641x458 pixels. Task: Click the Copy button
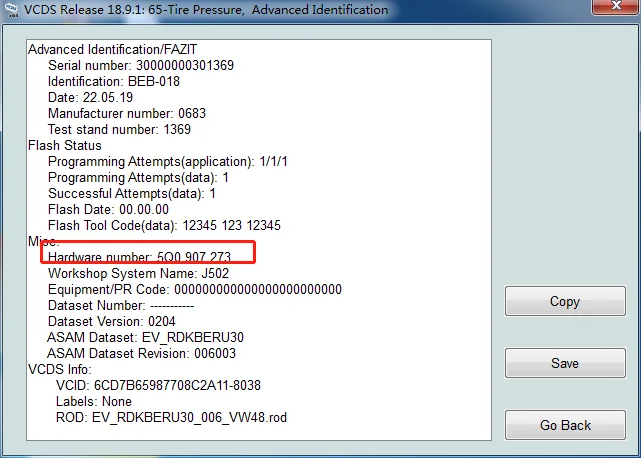coord(565,301)
